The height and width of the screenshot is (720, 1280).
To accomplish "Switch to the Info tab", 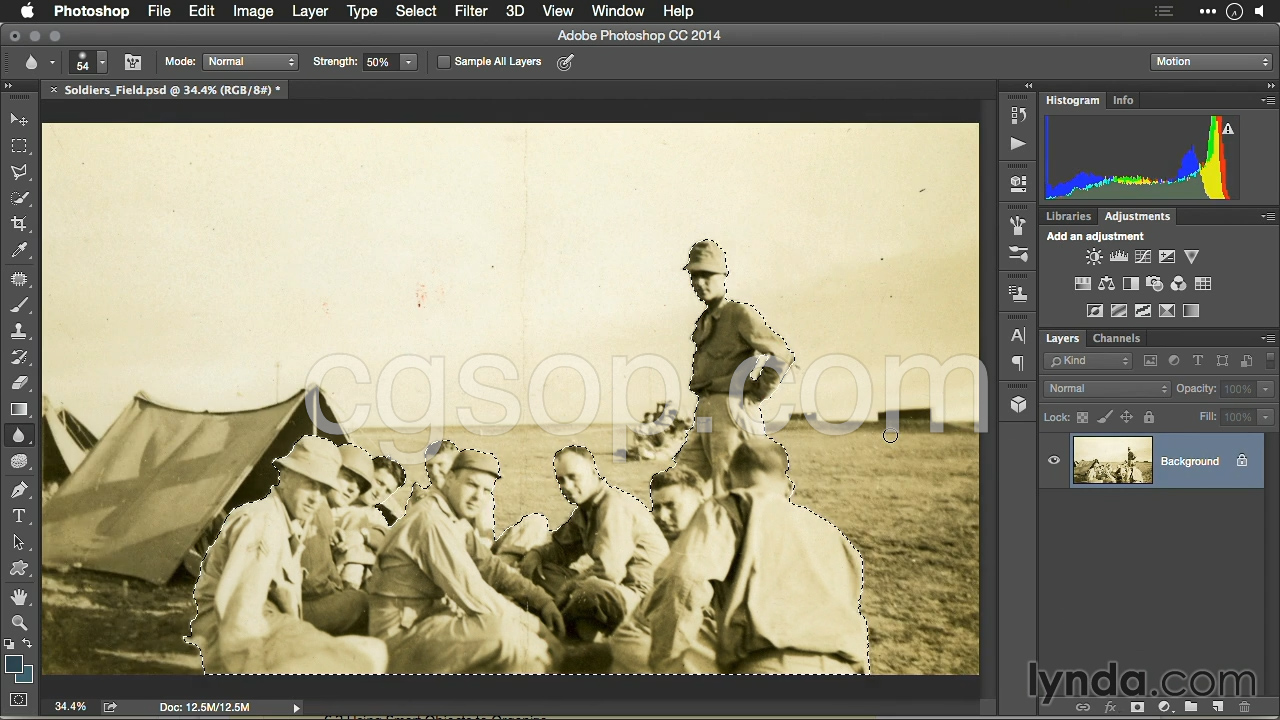I will tap(1123, 100).
